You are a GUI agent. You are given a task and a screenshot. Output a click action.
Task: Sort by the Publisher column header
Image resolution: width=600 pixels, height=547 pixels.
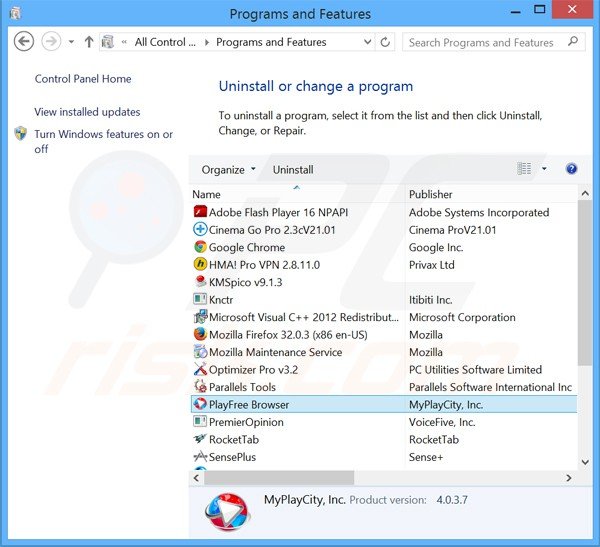[x=491, y=194]
